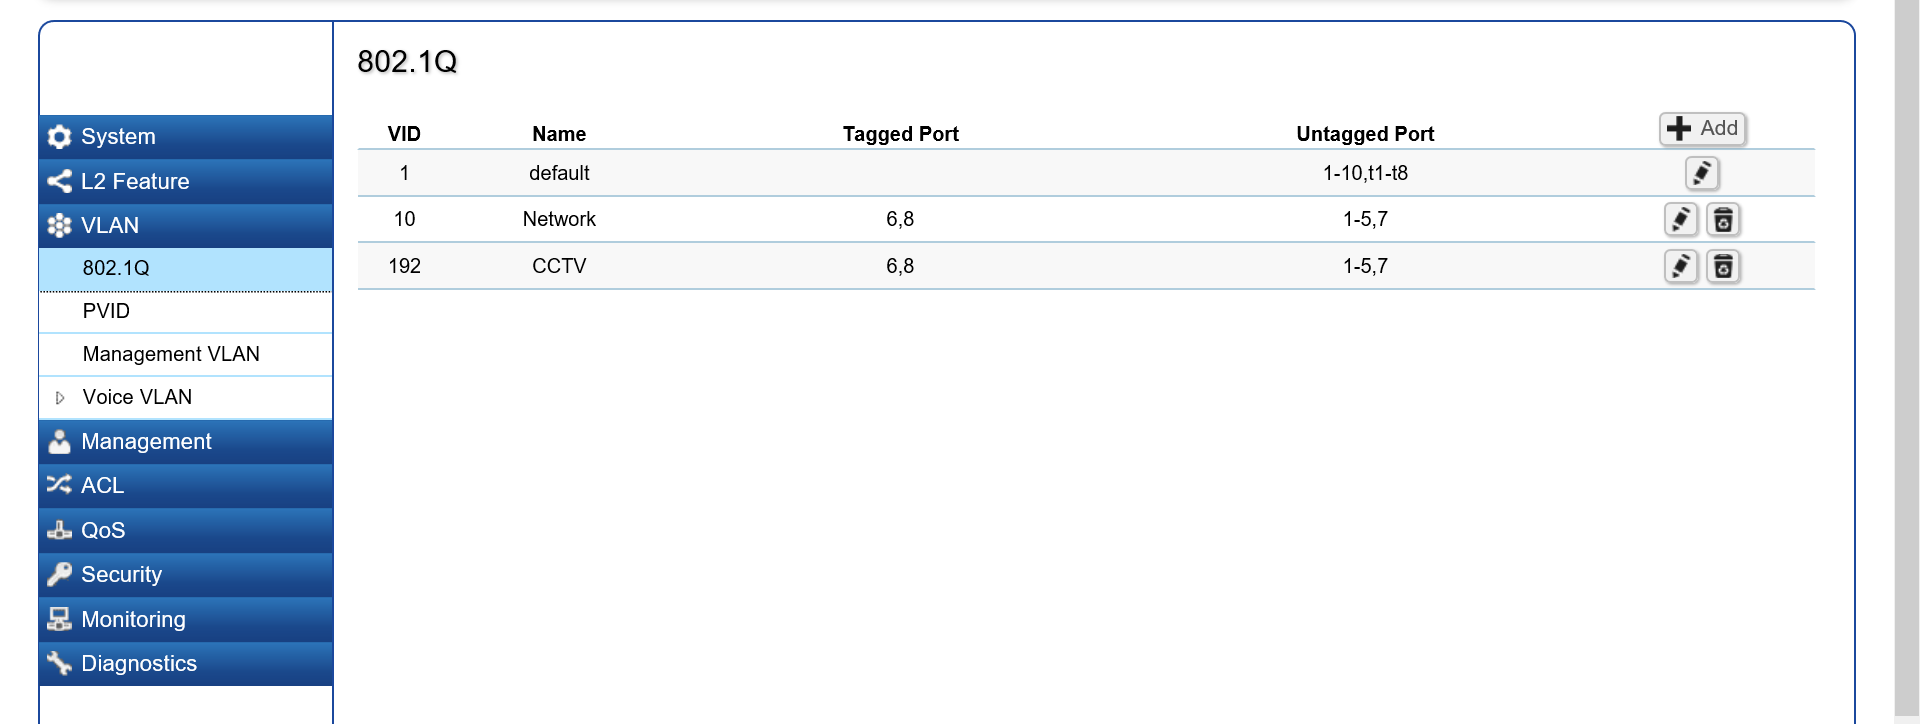Edit the CCTV VLAN 192 row
The width and height of the screenshot is (1920, 724).
click(x=1681, y=266)
